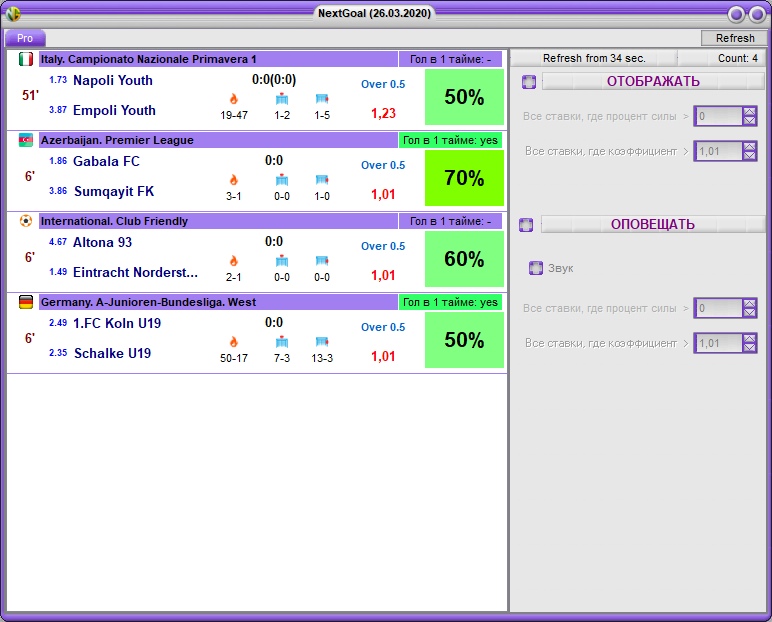Screen dimensions: 772x622
Task: Click the 50% strength box for Koln U19
Action: pyautogui.click(x=464, y=340)
